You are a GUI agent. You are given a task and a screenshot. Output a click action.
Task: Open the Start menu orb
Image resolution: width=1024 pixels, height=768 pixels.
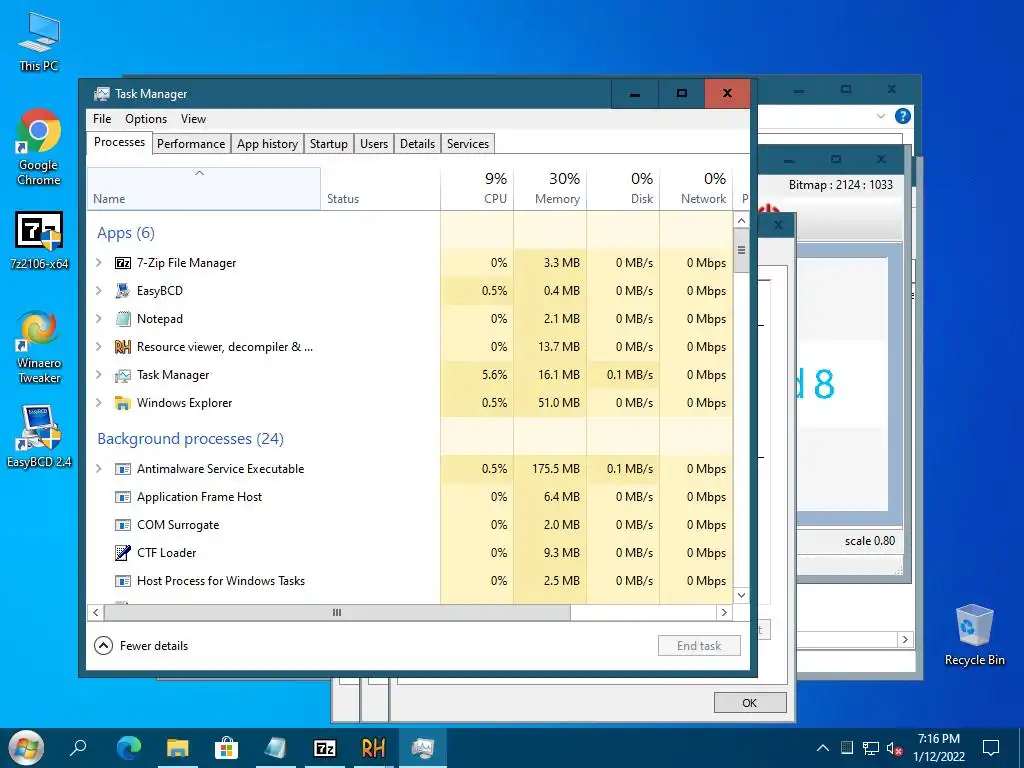pyautogui.click(x=26, y=748)
